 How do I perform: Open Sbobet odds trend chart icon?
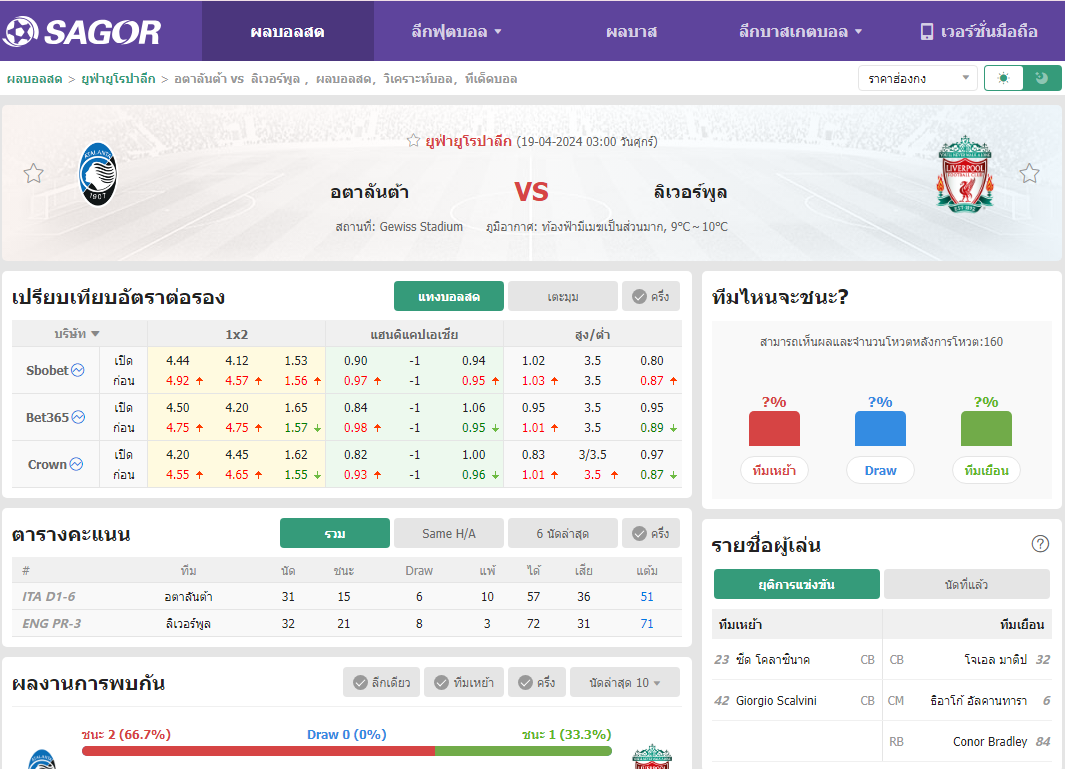[78, 370]
